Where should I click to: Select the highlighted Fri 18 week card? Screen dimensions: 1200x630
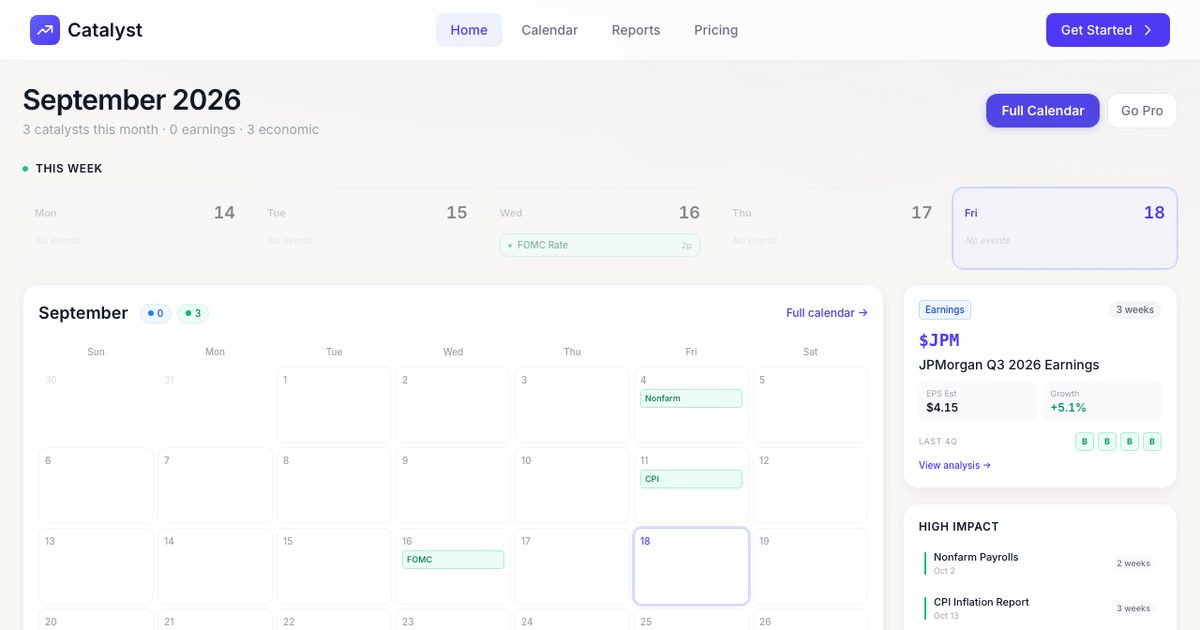(x=1065, y=228)
